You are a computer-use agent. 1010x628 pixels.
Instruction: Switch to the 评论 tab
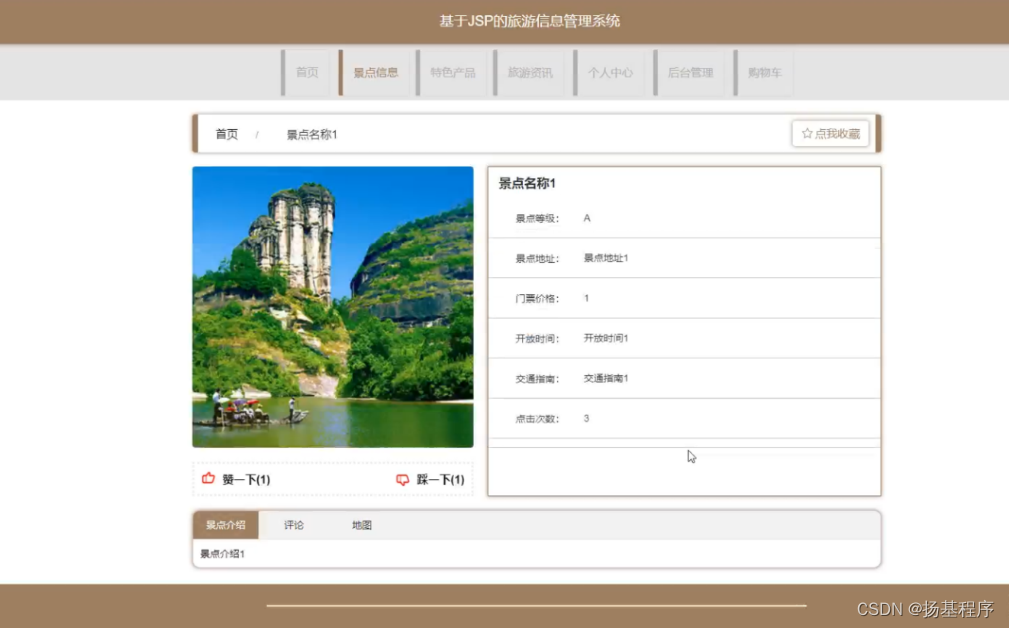coord(294,525)
